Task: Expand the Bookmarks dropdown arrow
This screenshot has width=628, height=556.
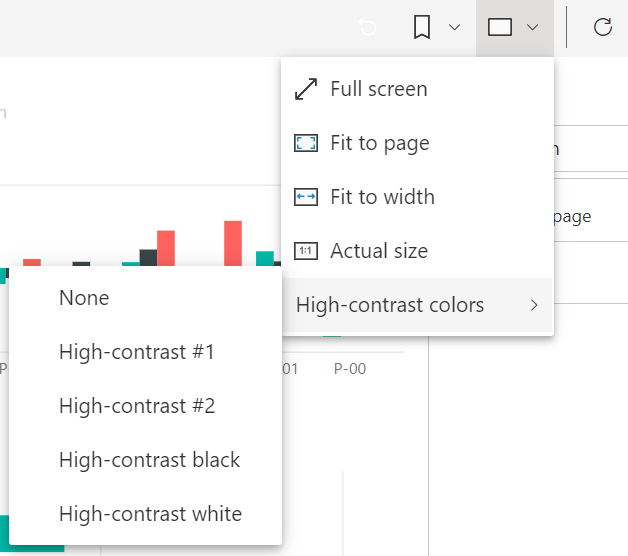Action: (454, 27)
